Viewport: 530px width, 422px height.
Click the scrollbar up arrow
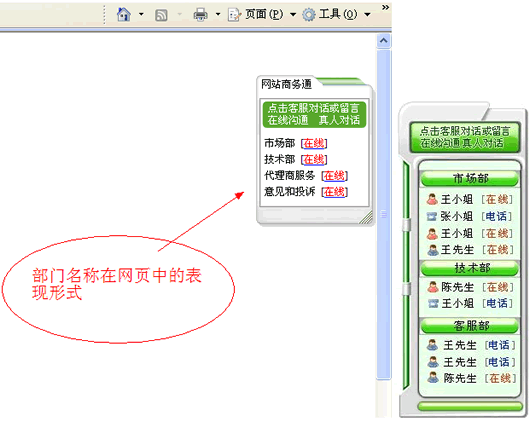pos(384,41)
